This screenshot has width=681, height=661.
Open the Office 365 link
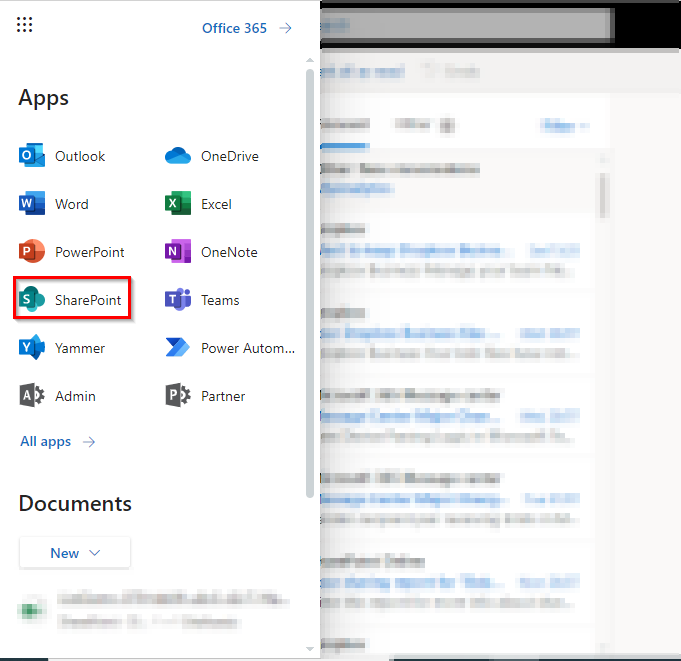tap(234, 28)
